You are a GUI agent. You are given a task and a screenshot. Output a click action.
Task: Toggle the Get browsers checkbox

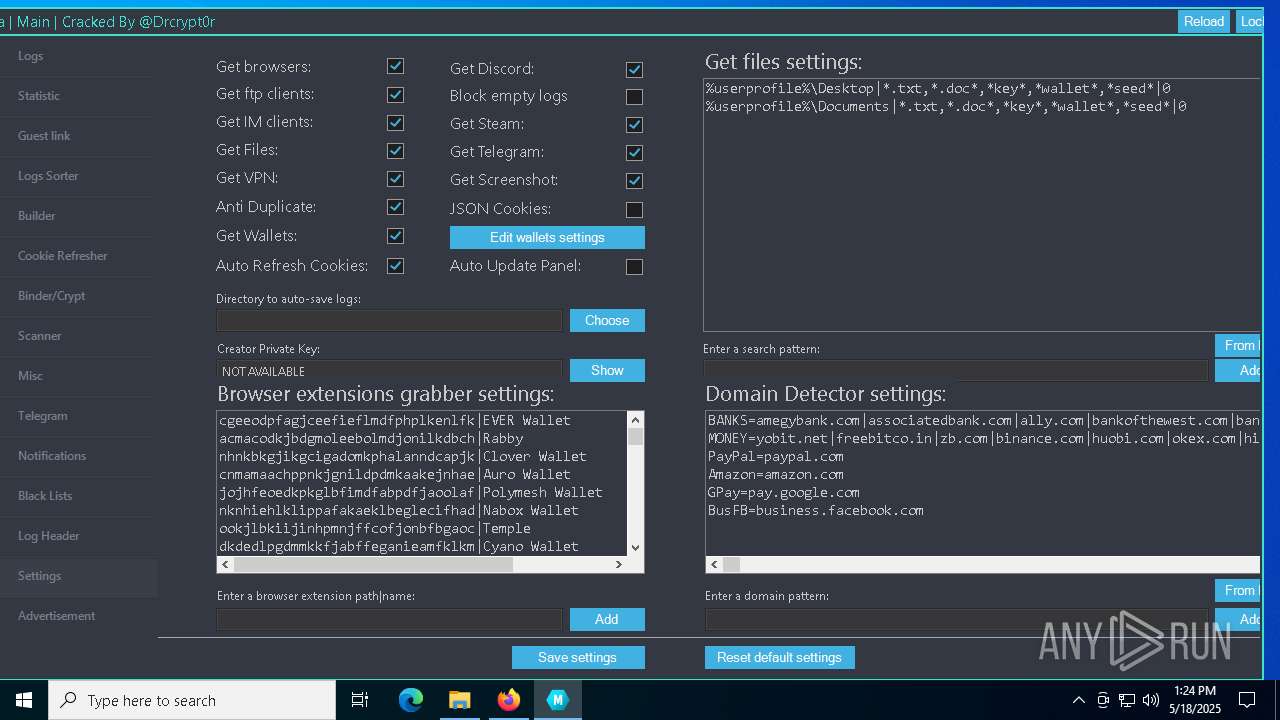(395, 66)
